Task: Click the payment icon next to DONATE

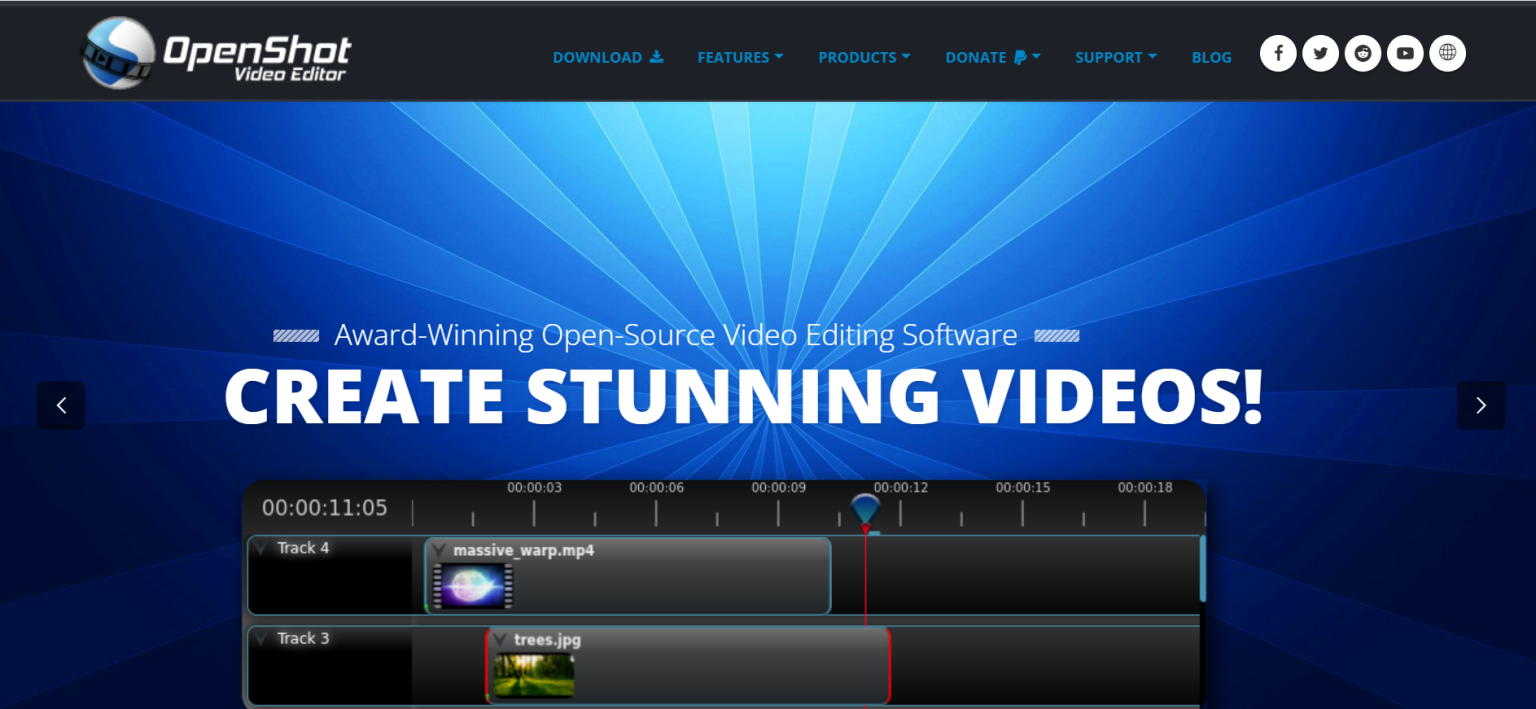Action: tap(1019, 57)
